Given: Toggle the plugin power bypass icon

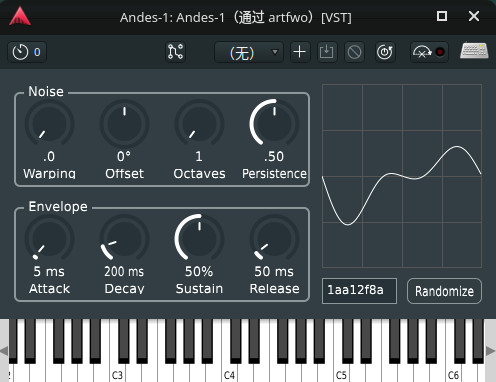Looking at the screenshot, I should pos(385,52).
